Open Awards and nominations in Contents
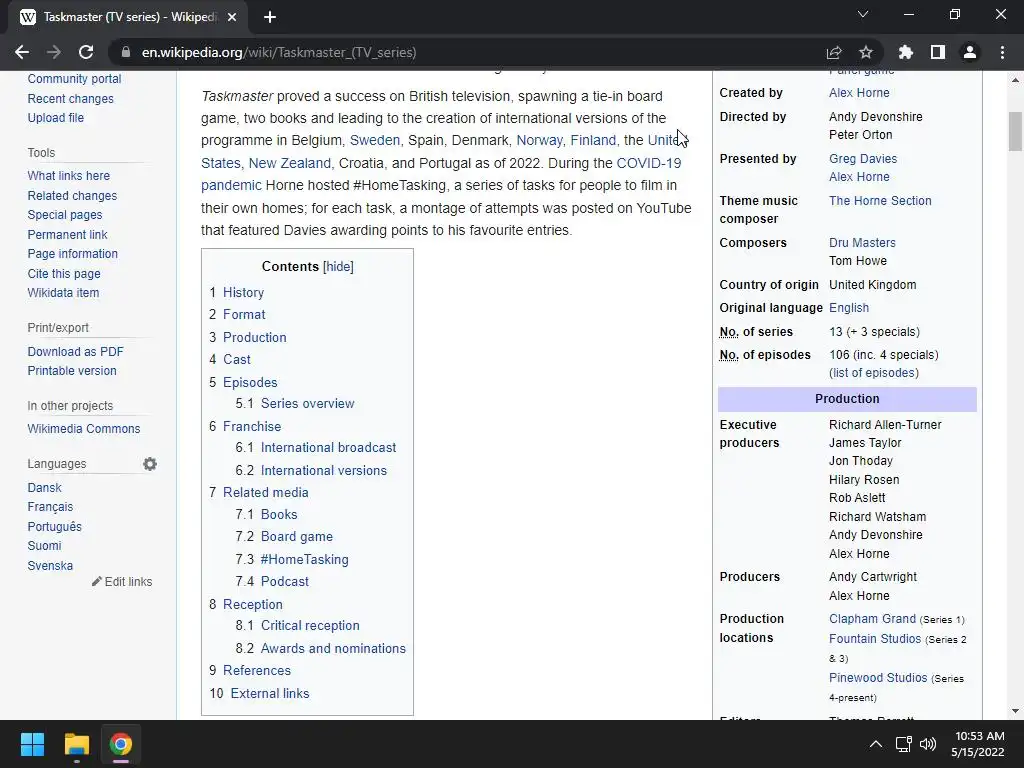The image size is (1024, 768). [333, 648]
